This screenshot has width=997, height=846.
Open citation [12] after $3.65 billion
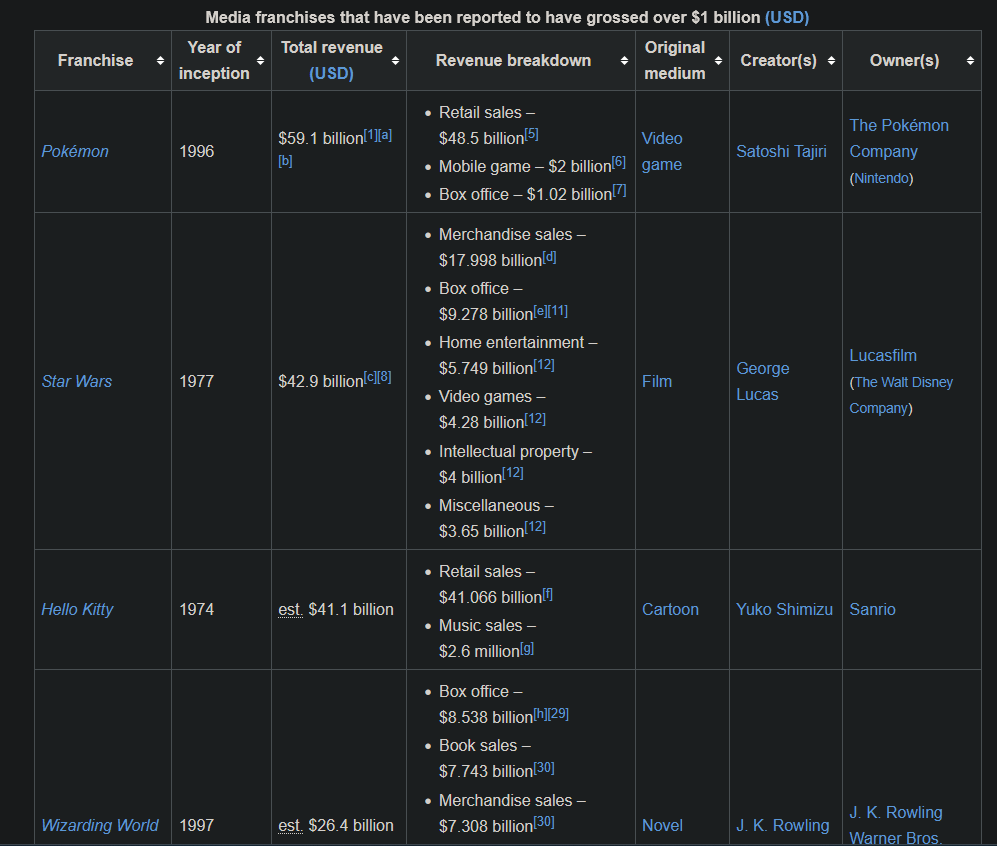coord(535,527)
